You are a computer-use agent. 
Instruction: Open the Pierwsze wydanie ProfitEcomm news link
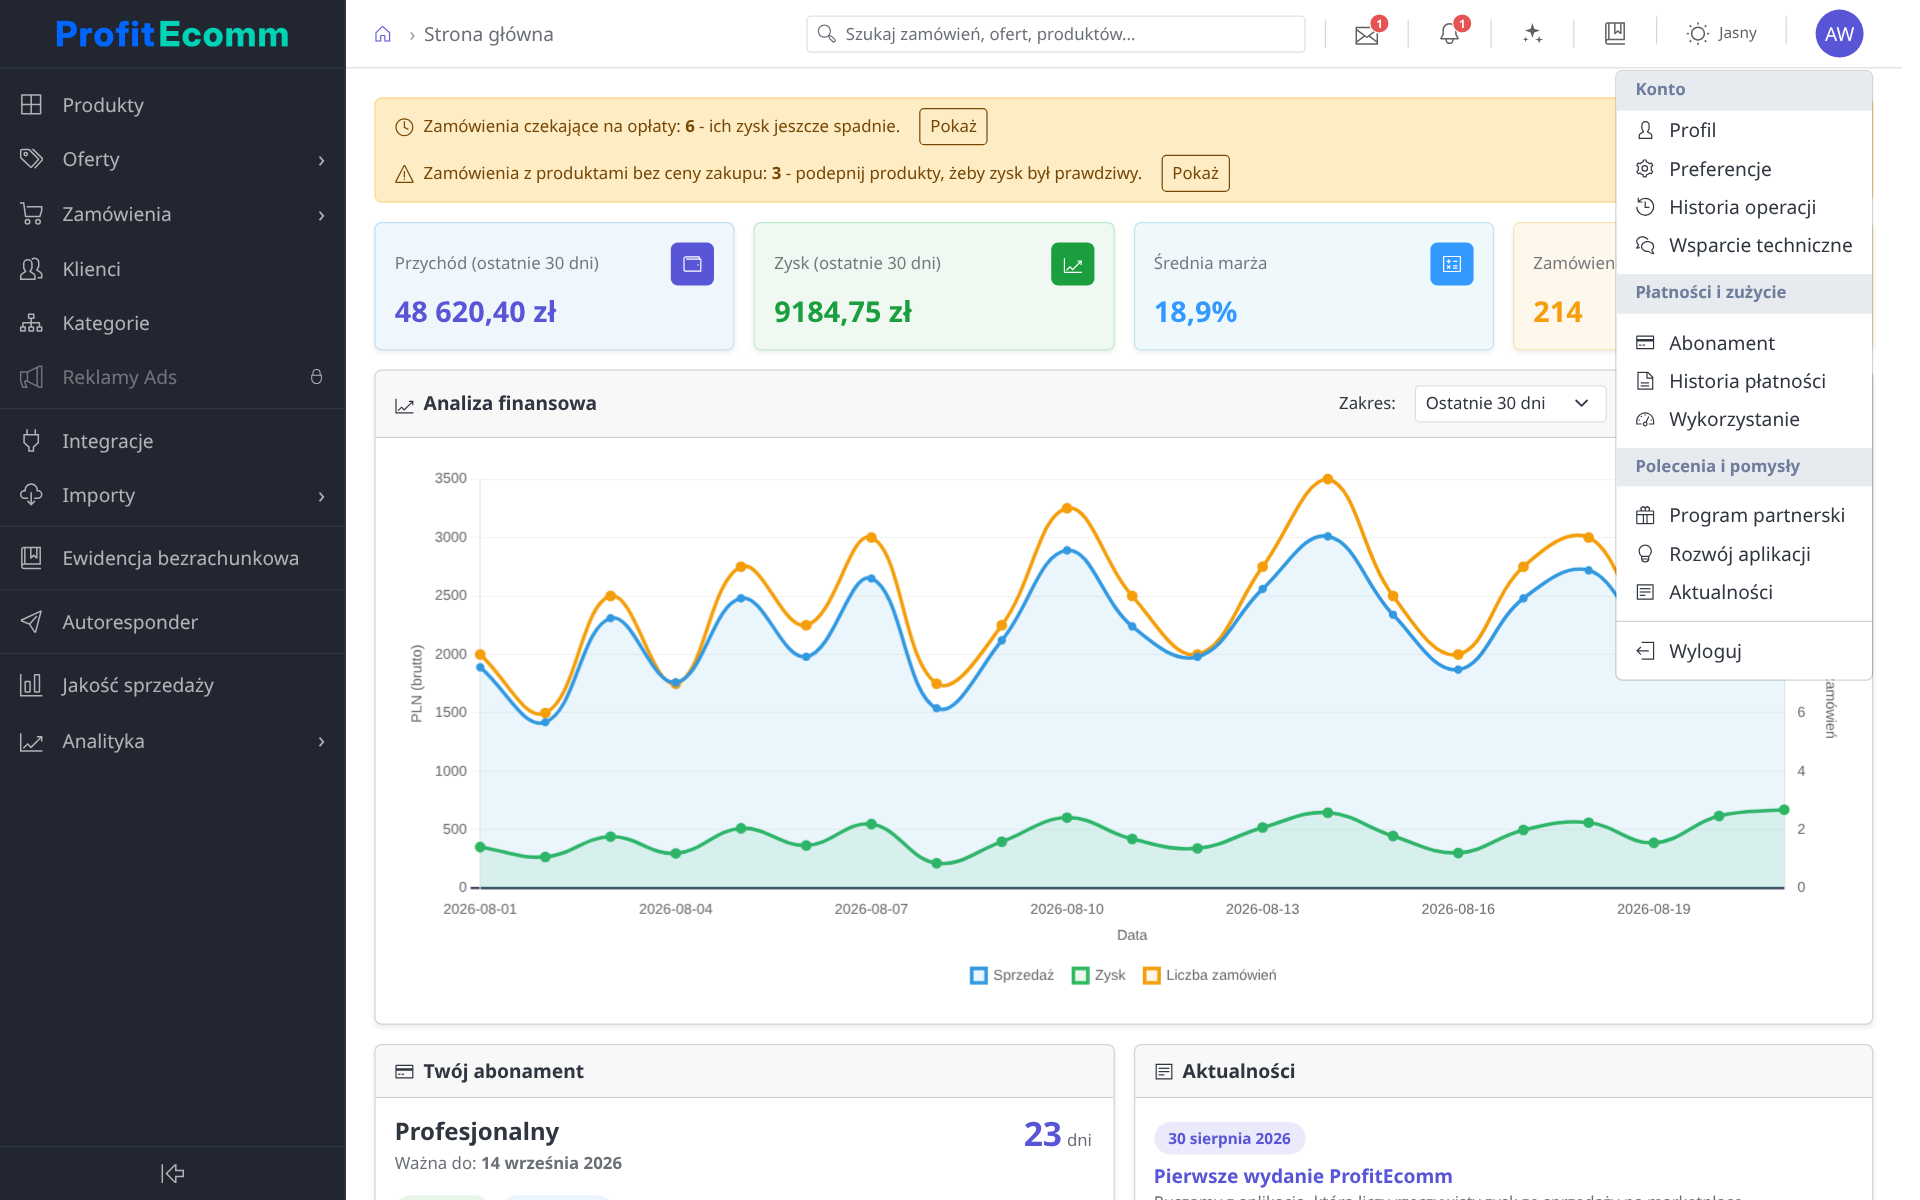[1302, 1177]
